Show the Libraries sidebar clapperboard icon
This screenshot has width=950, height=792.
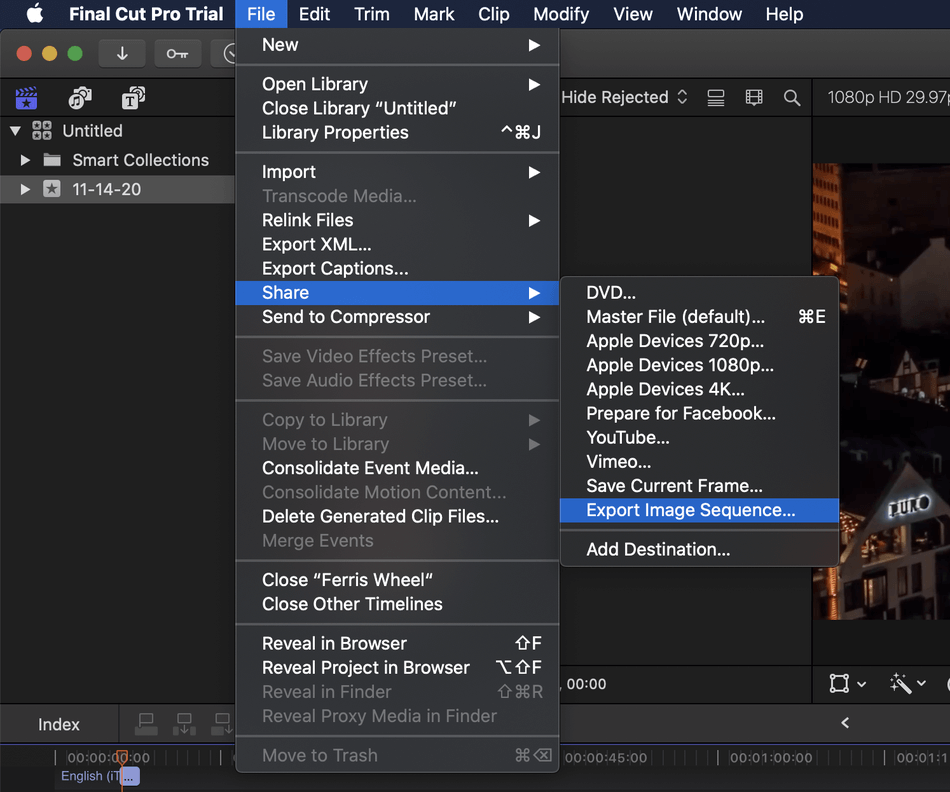26,98
